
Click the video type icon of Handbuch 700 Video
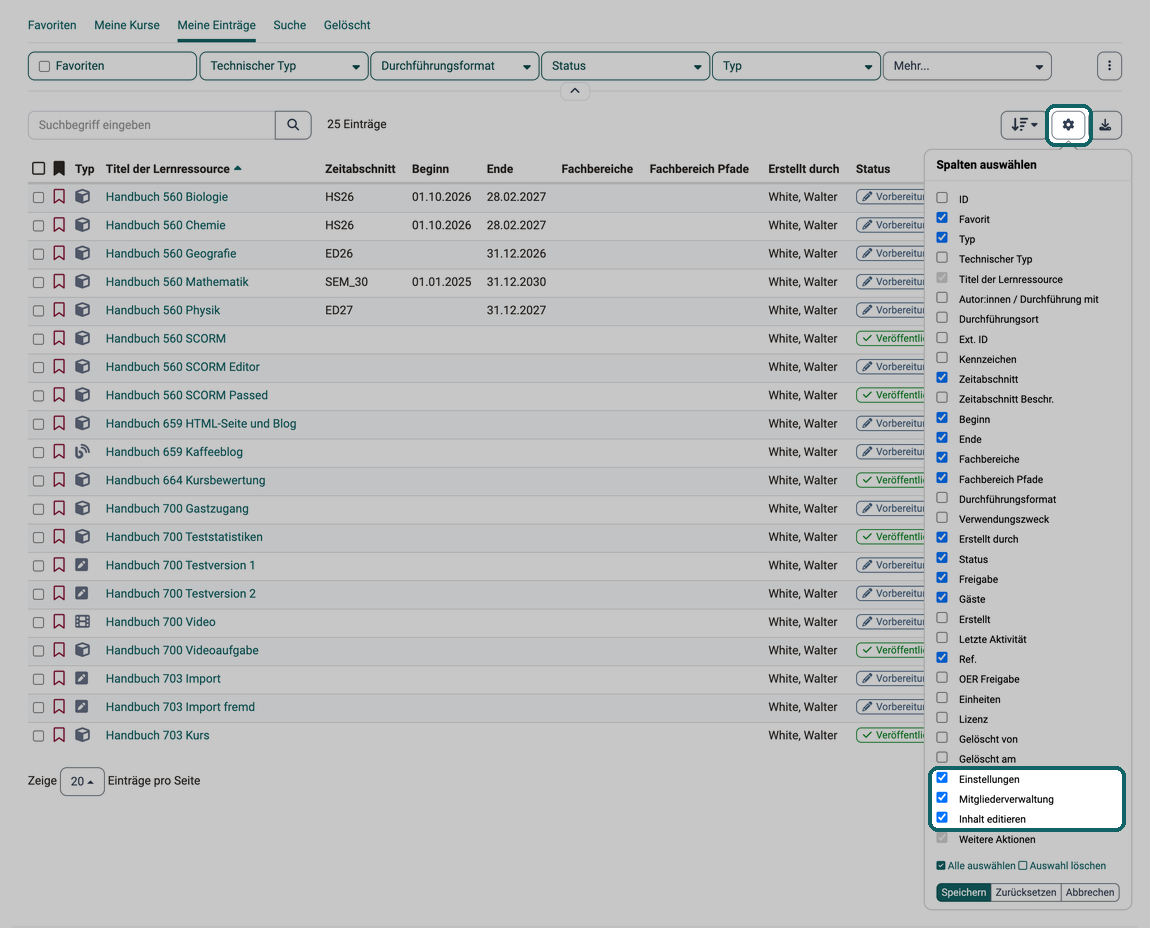[x=83, y=622]
